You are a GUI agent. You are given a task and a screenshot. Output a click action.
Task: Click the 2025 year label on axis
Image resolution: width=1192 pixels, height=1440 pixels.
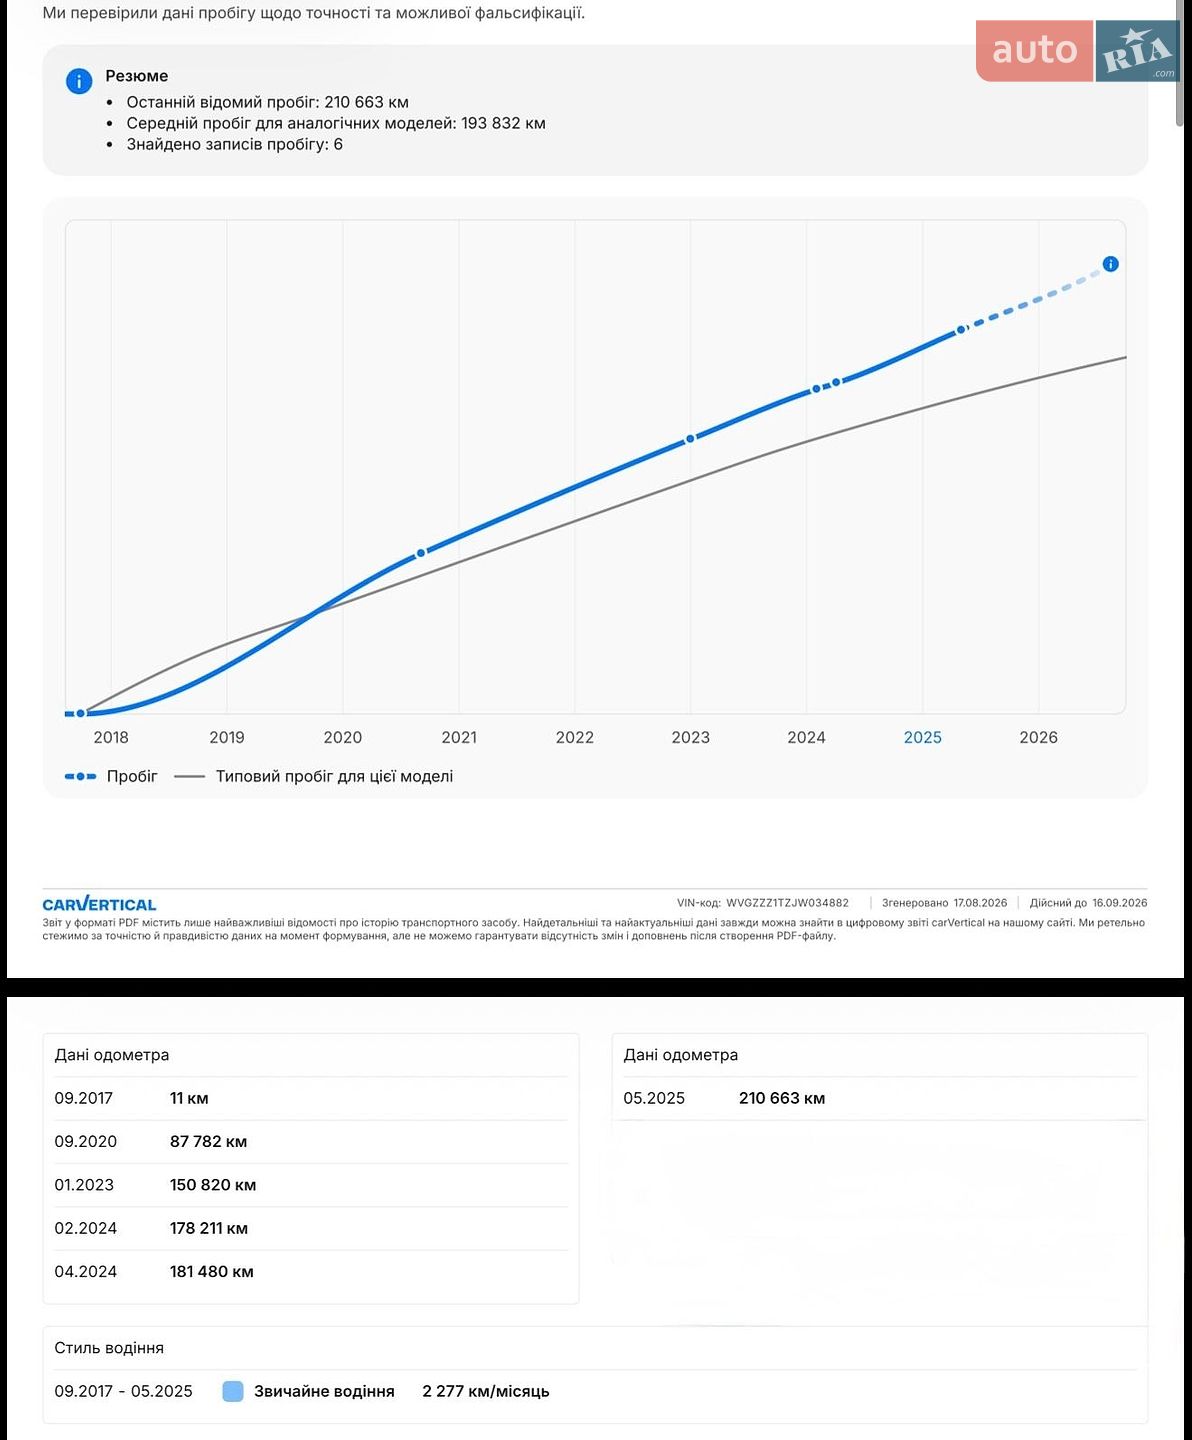[922, 737]
